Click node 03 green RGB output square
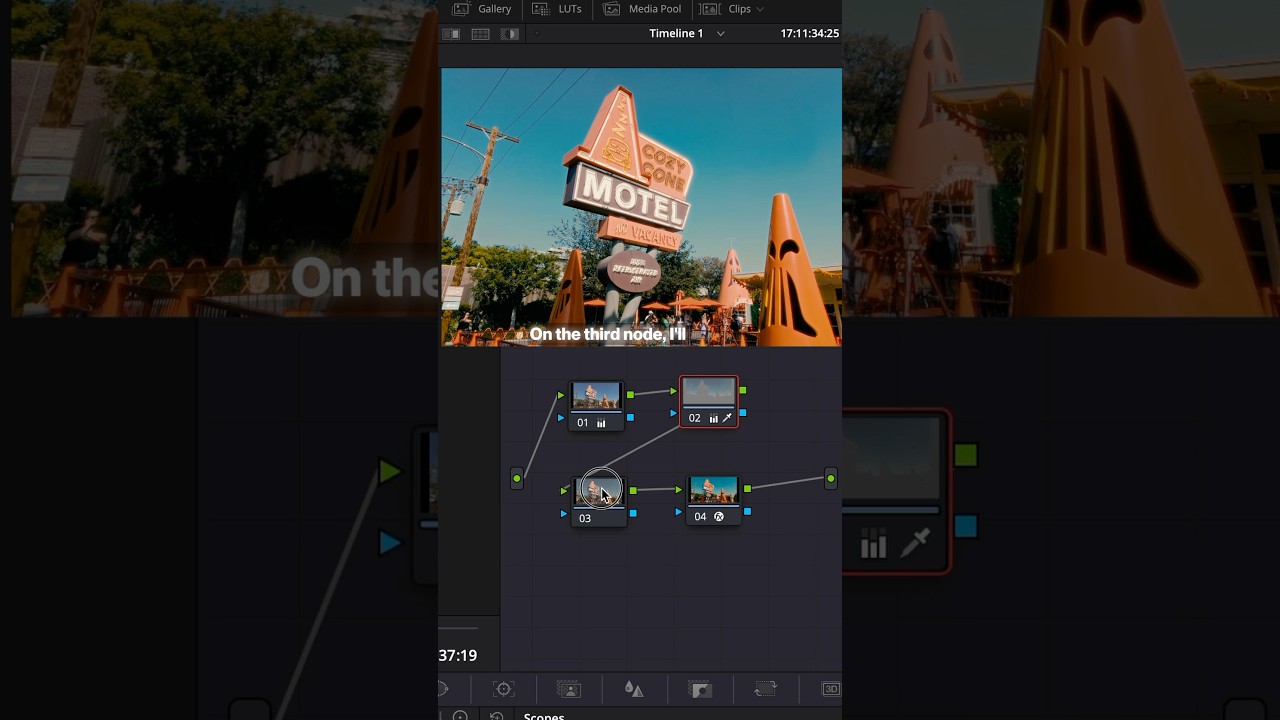1280x720 pixels. (633, 490)
